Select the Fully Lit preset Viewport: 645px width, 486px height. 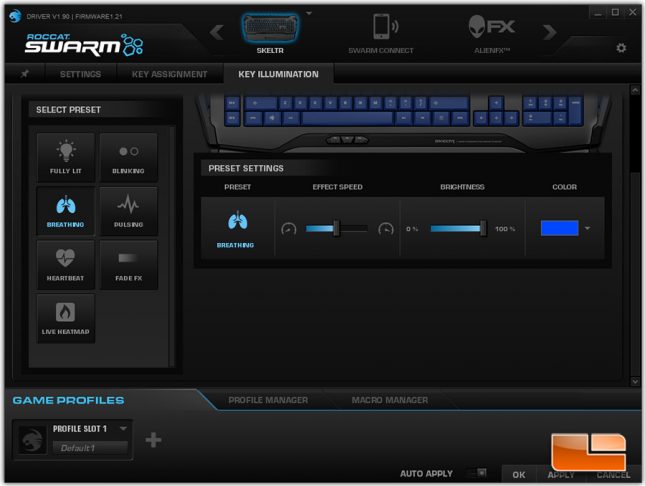click(66, 157)
